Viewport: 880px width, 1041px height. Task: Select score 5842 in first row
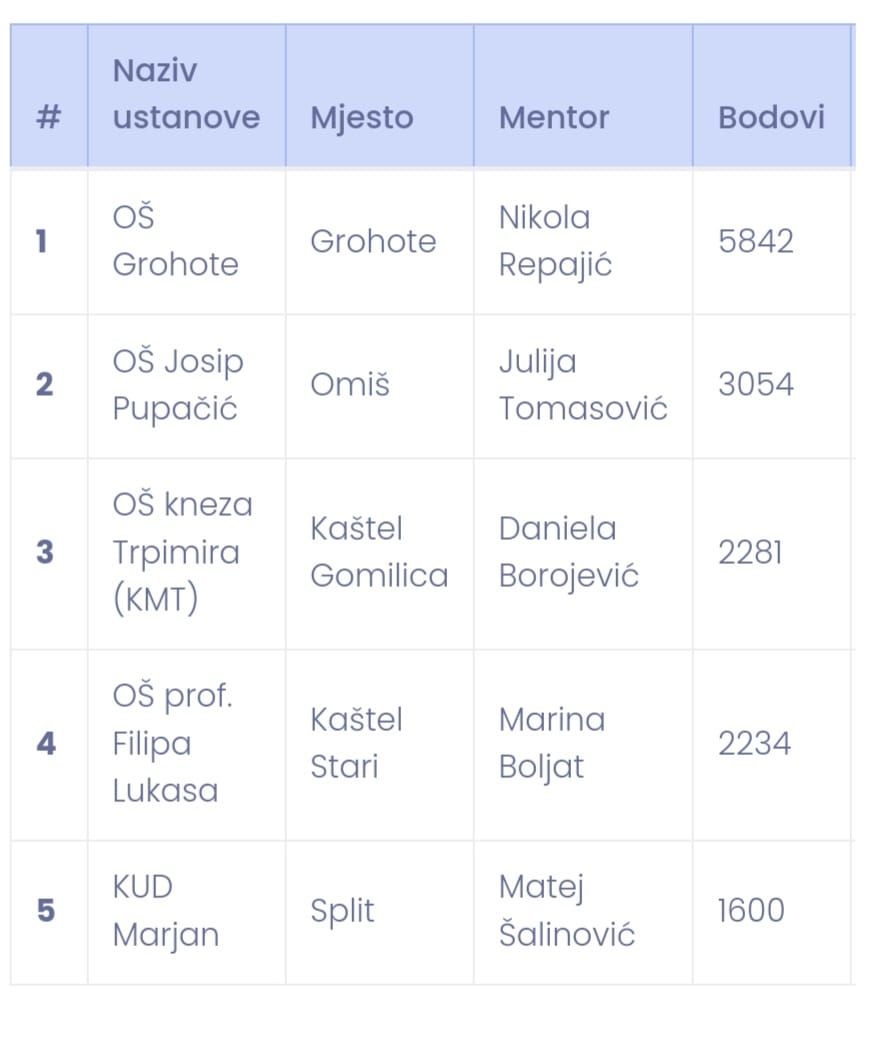(756, 241)
